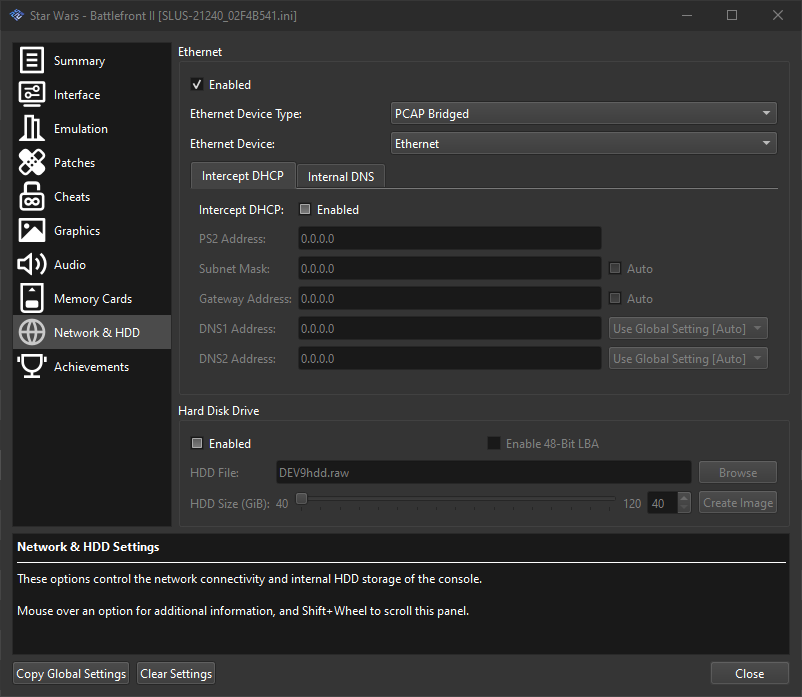Check the Gateway Address Auto box

pyautogui.click(x=615, y=298)
